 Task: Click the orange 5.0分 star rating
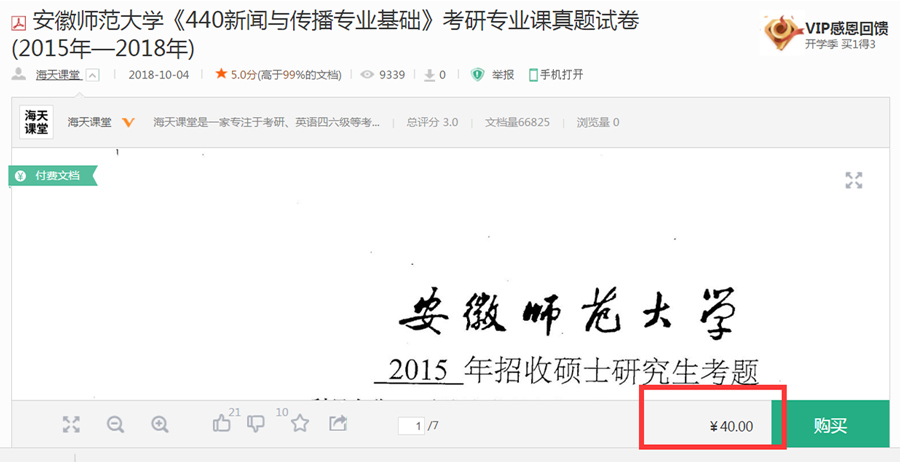click(x=236, y=75)
